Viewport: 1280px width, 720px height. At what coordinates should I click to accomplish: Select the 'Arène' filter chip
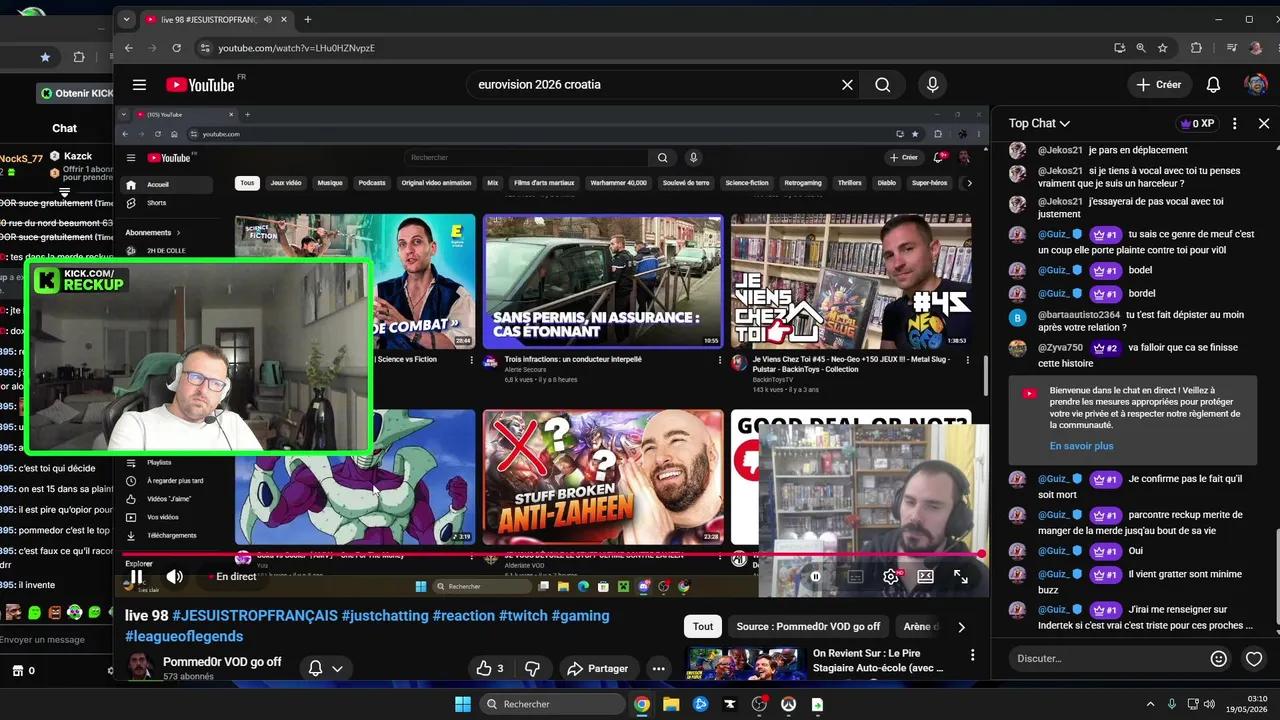pyautogui.click(x=920, y=627)
